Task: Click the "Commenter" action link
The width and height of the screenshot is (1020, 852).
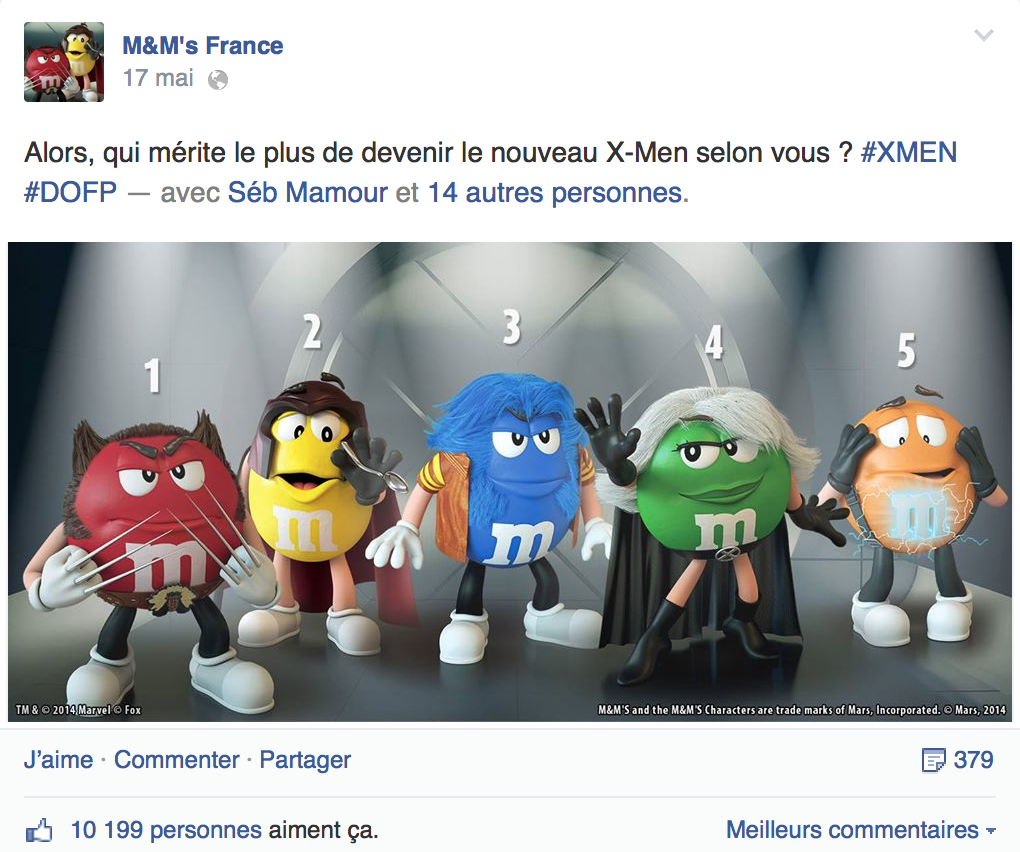Action: point(176,760)
